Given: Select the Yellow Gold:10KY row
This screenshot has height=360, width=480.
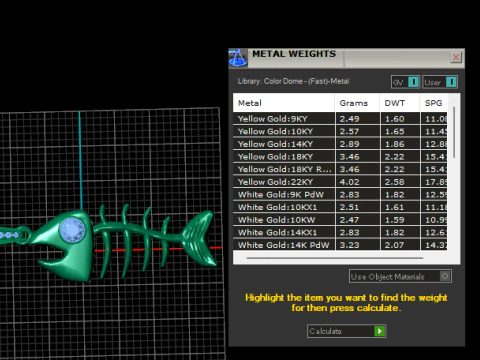Looking at the screenshot, I should [x=340, y=131].
